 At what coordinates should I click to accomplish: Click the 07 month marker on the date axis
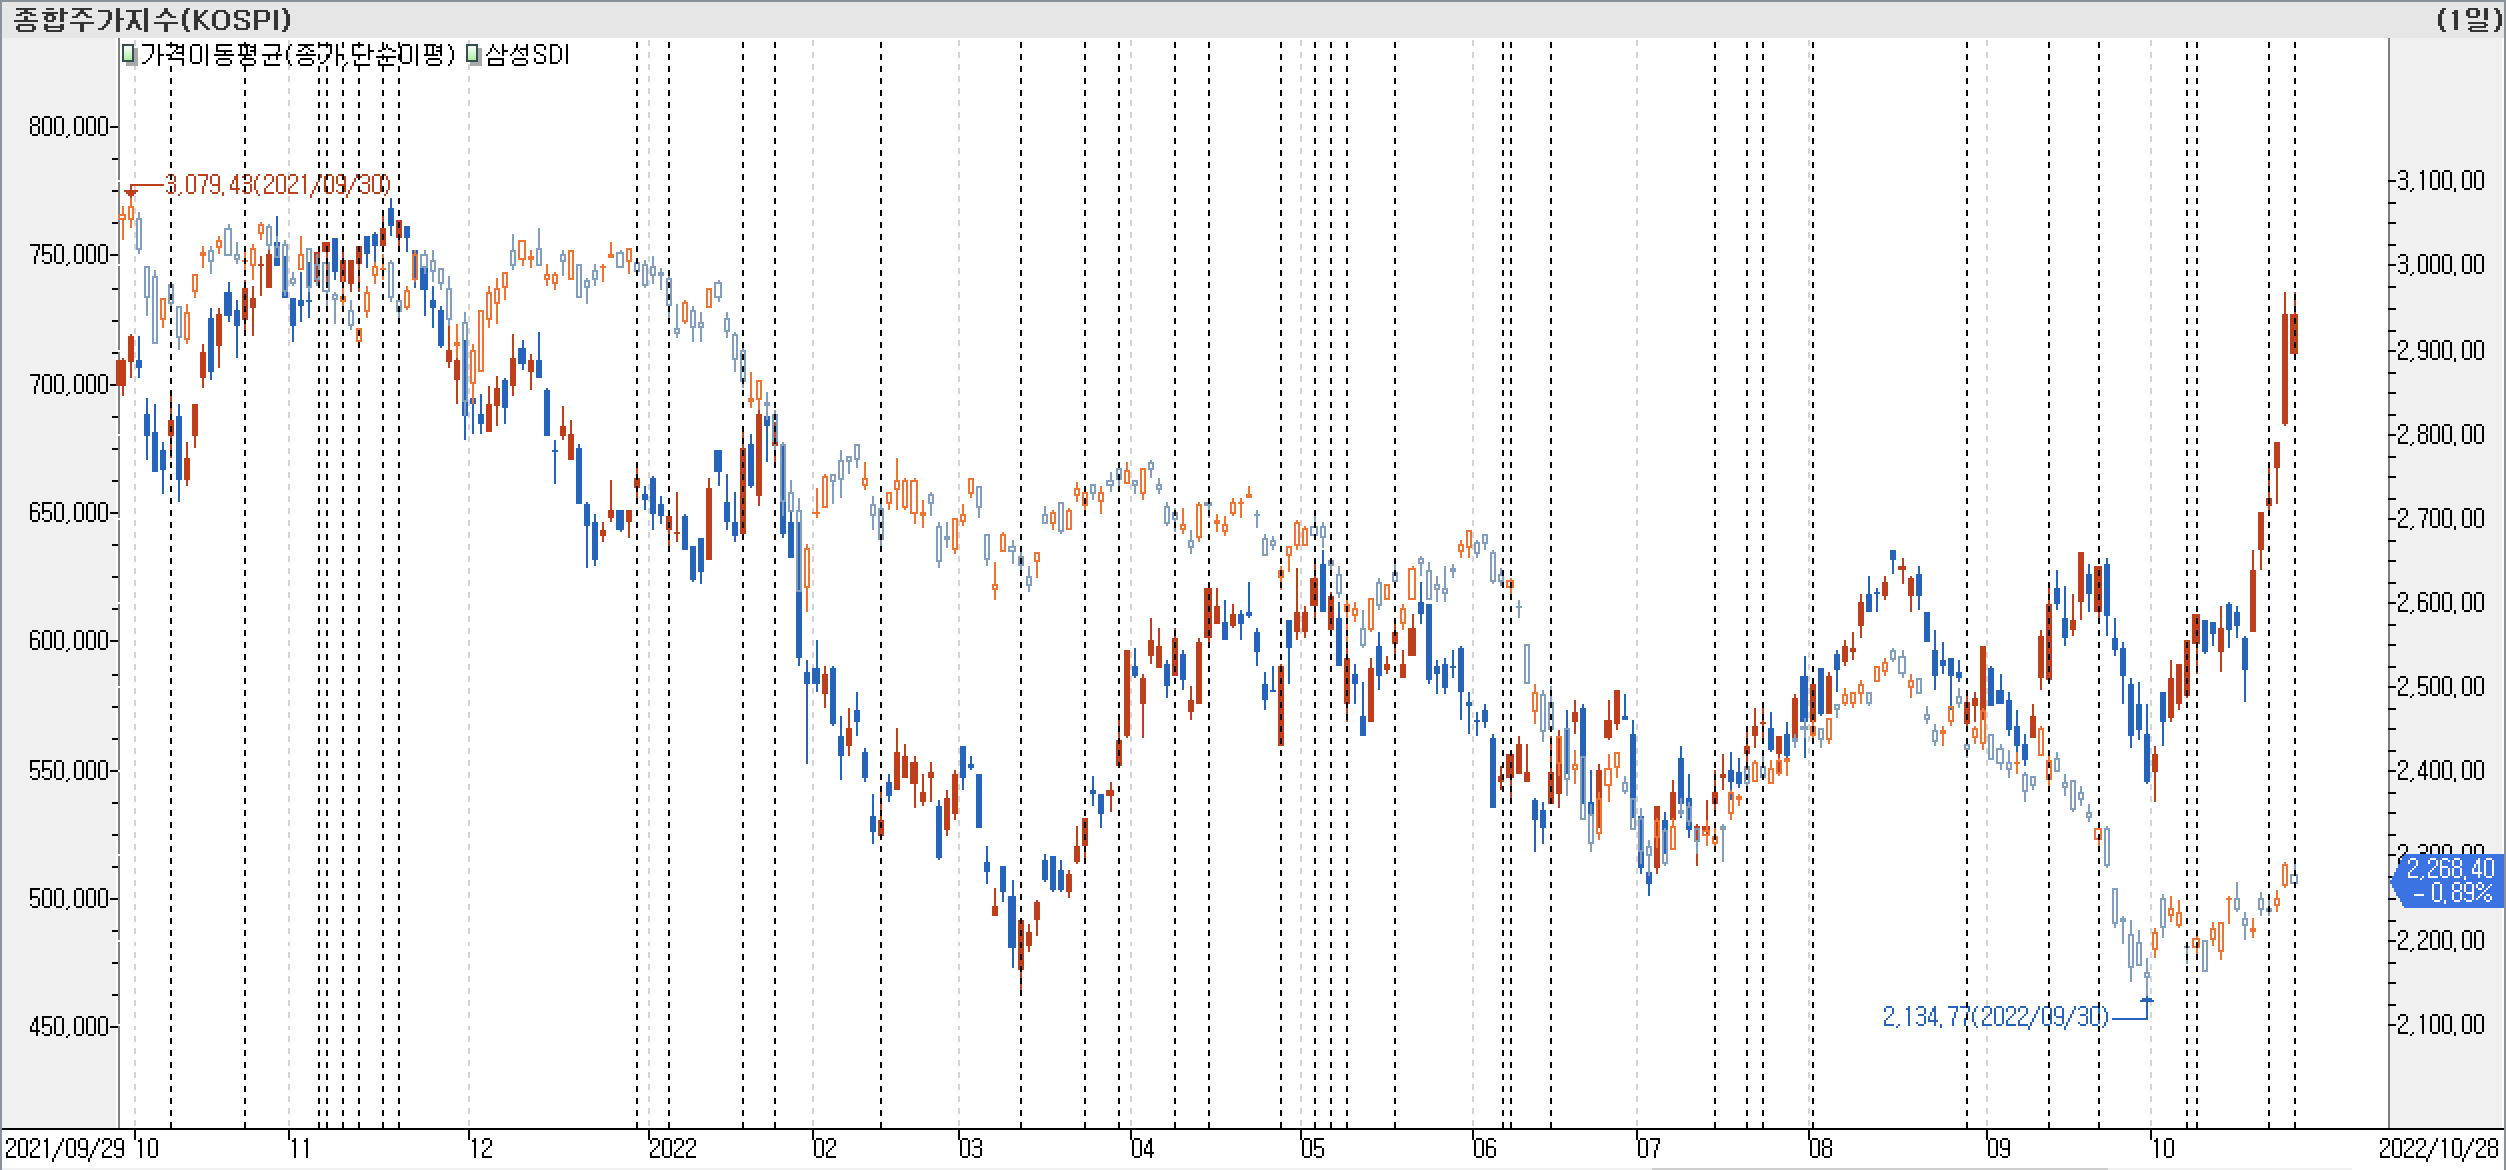click(1648, 1148)
